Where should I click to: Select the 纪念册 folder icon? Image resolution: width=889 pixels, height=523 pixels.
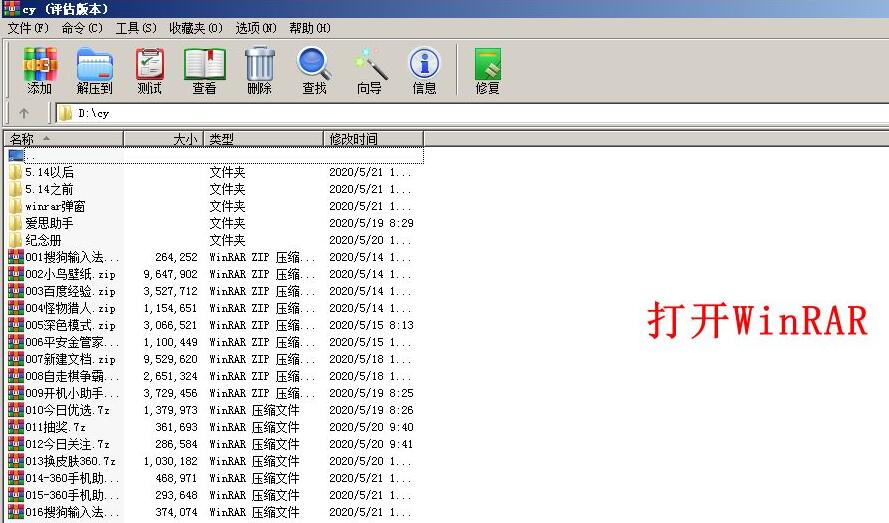click(16, 240)
